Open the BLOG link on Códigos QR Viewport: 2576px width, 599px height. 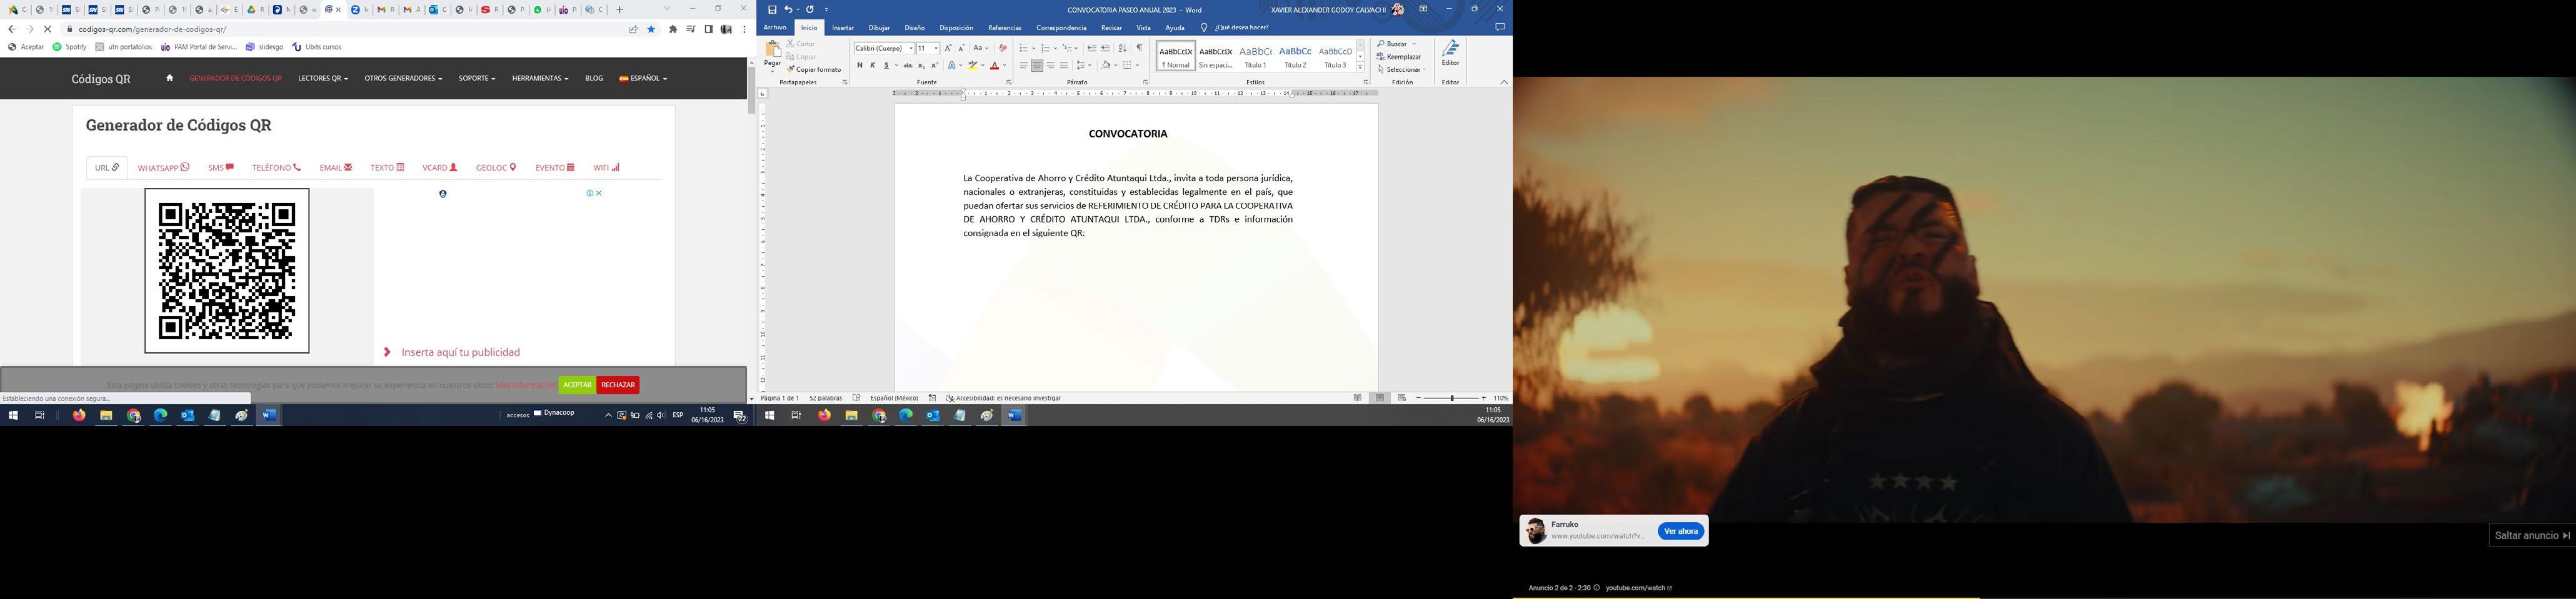click(594, 78)
